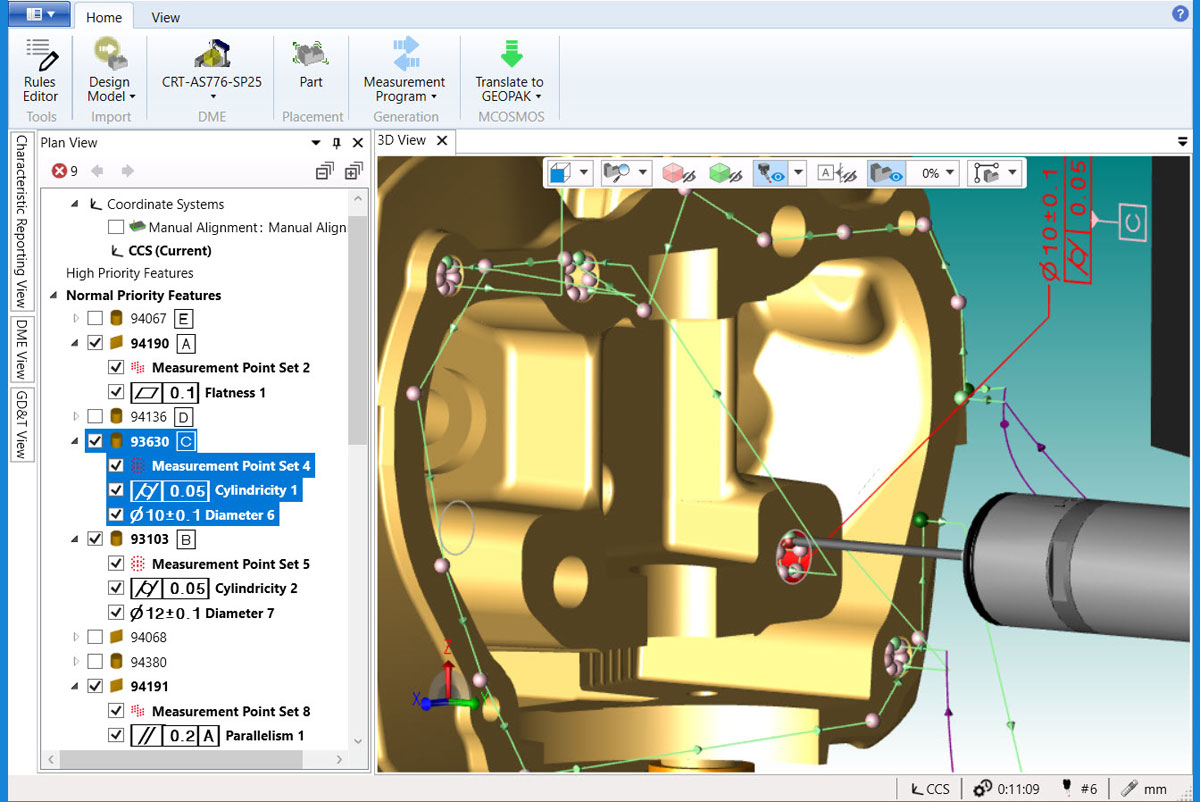Click the expand all tree icon
Viewport: 1200px width, 802px height.
click(352, 171)
